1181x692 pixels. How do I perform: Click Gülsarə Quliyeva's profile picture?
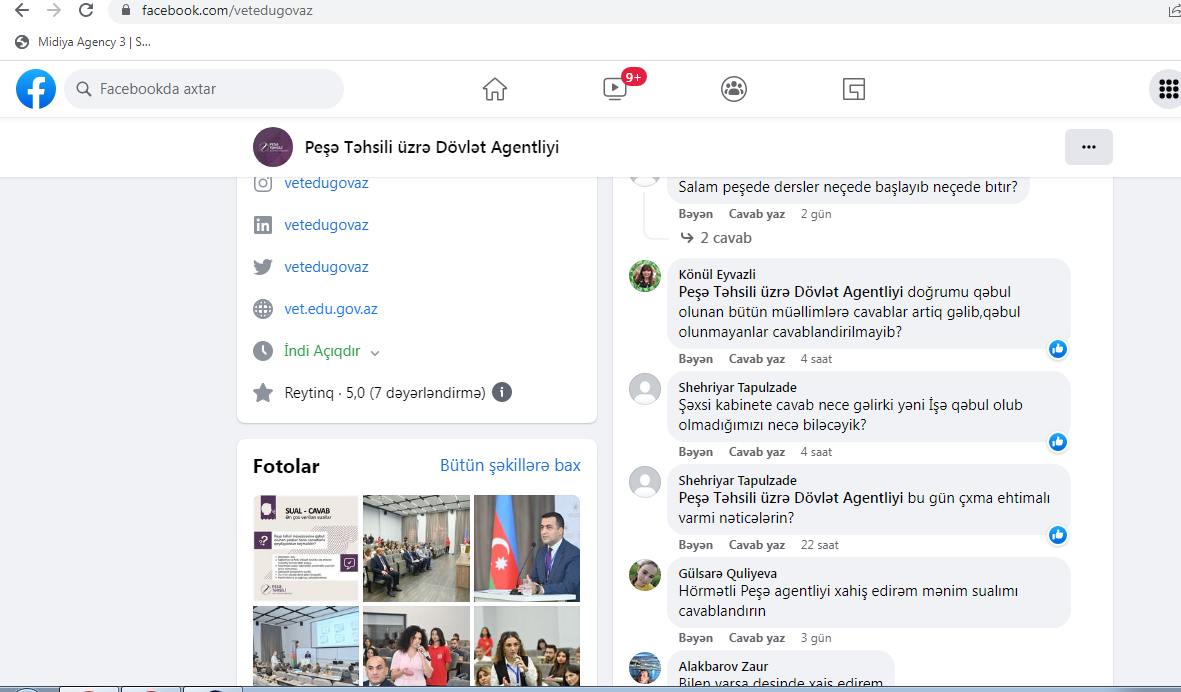(x=645, y=575)
